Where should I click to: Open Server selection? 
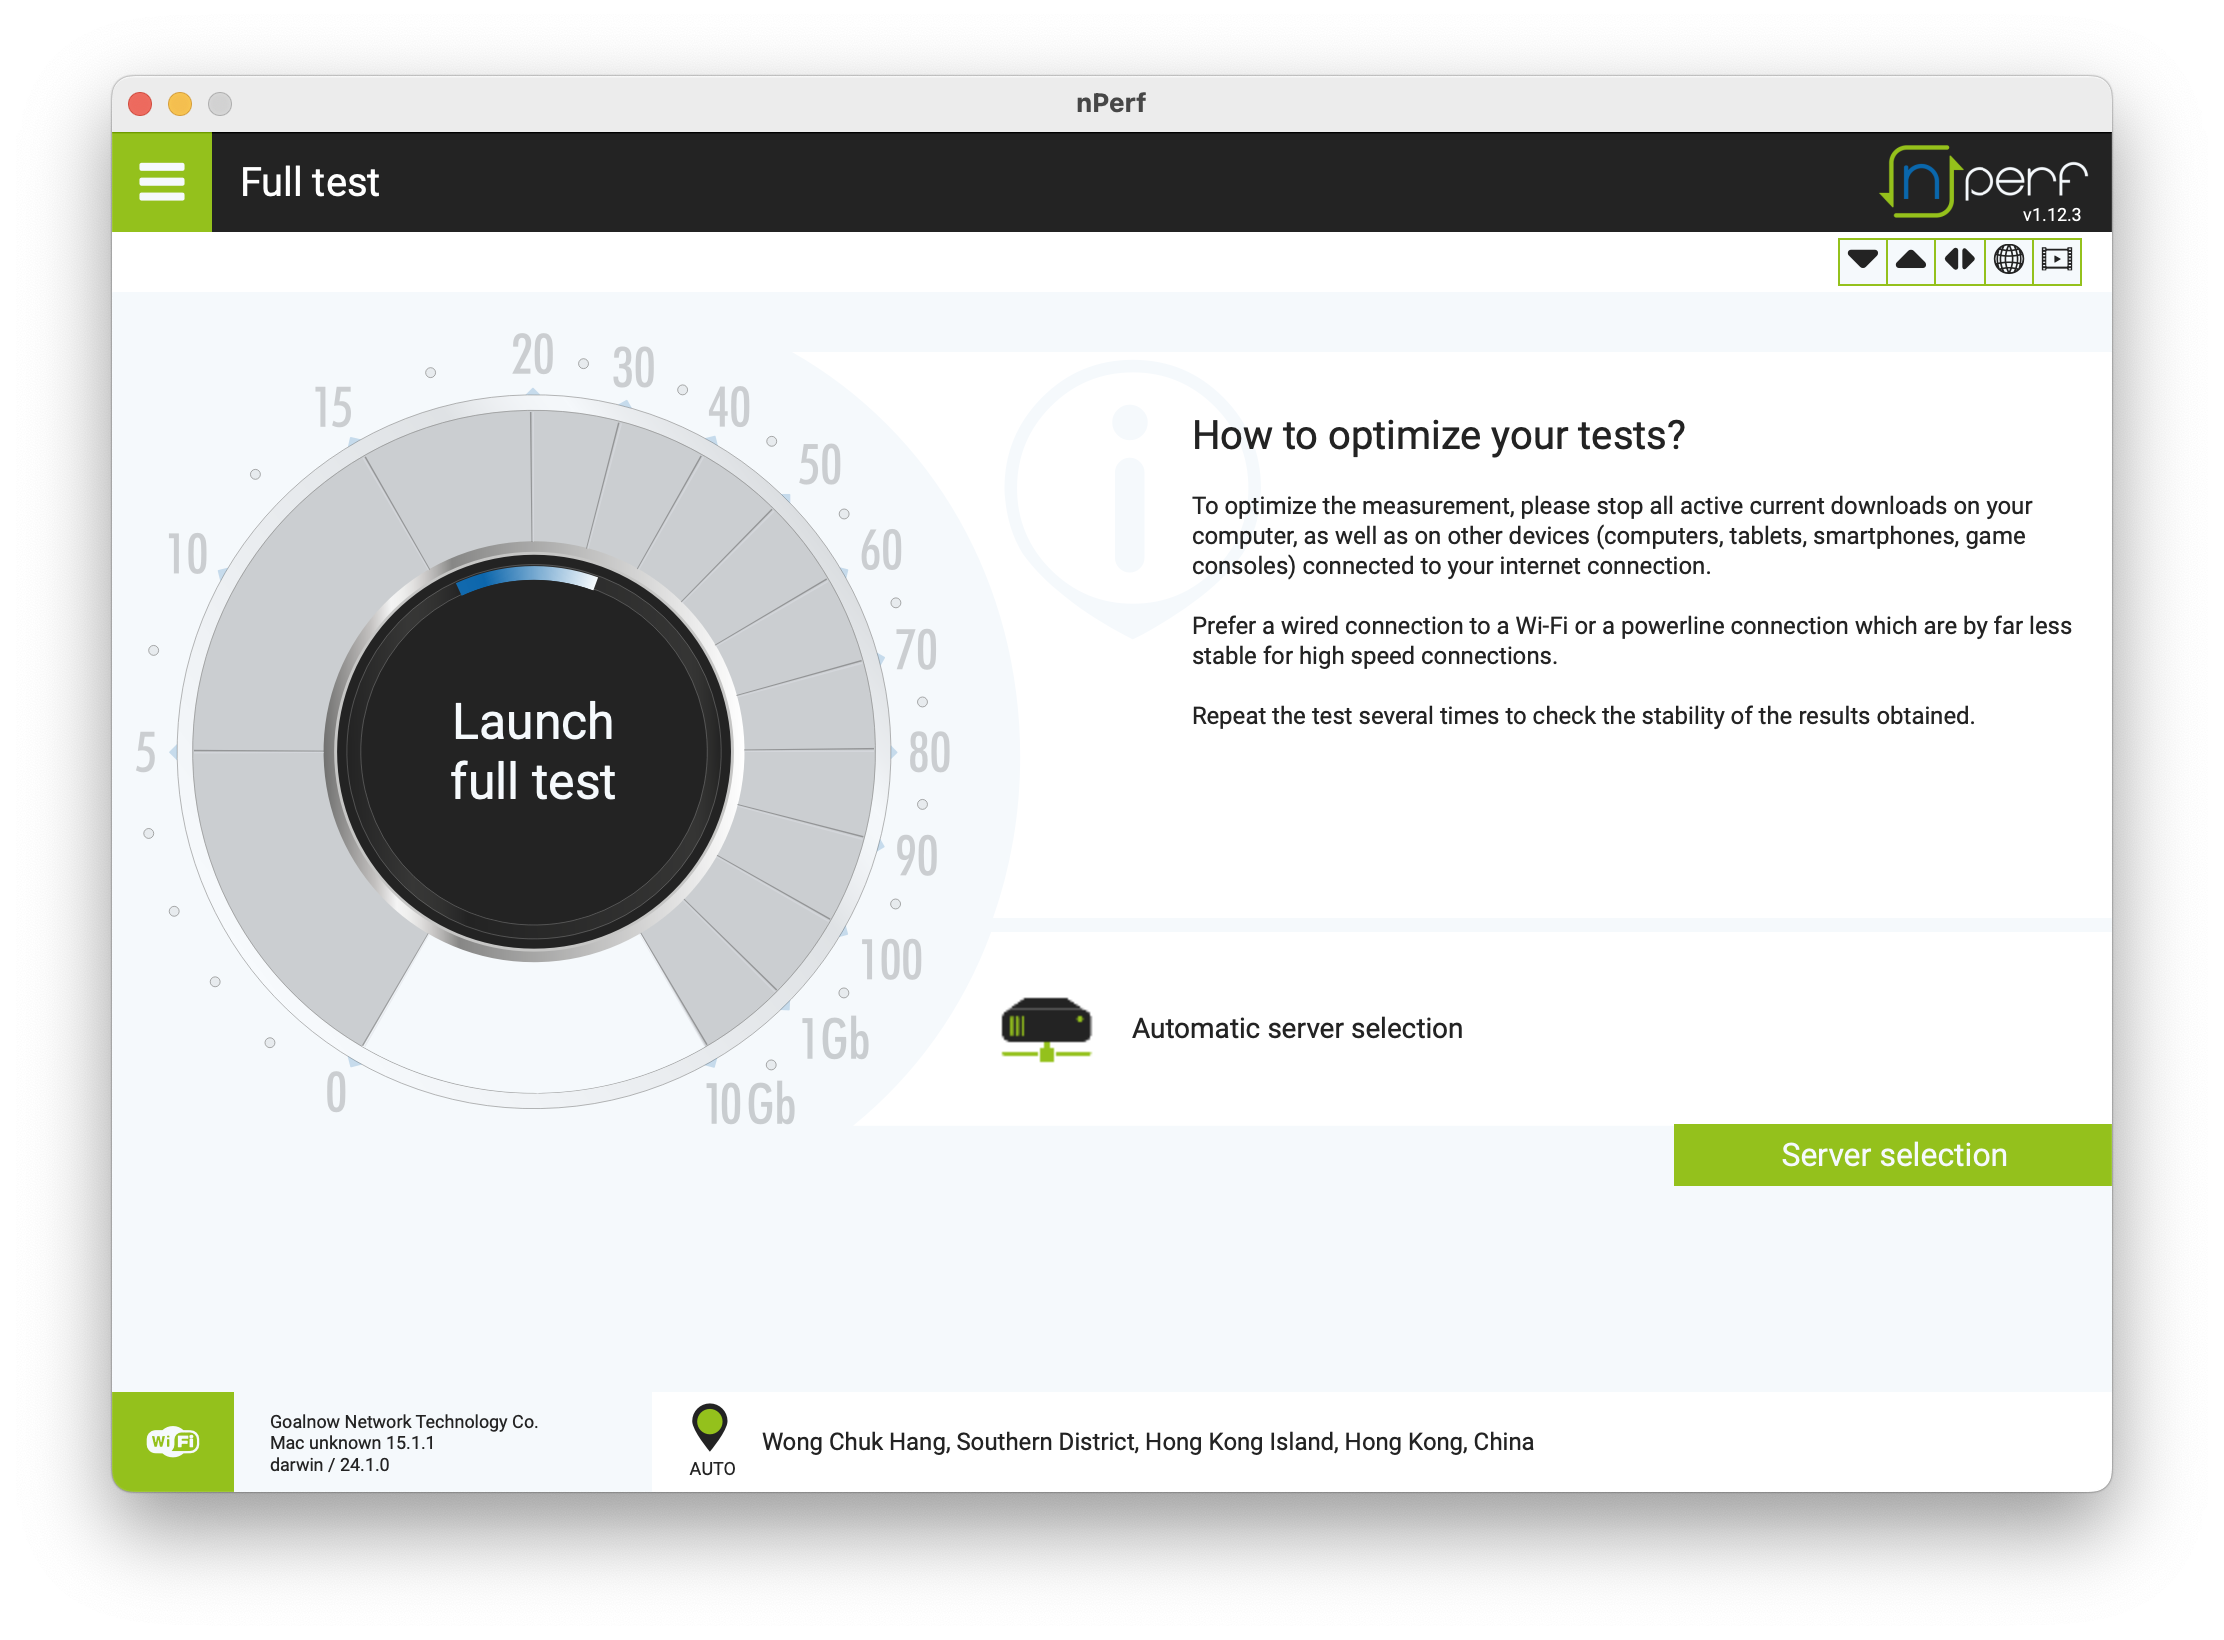[1893, 1155]
